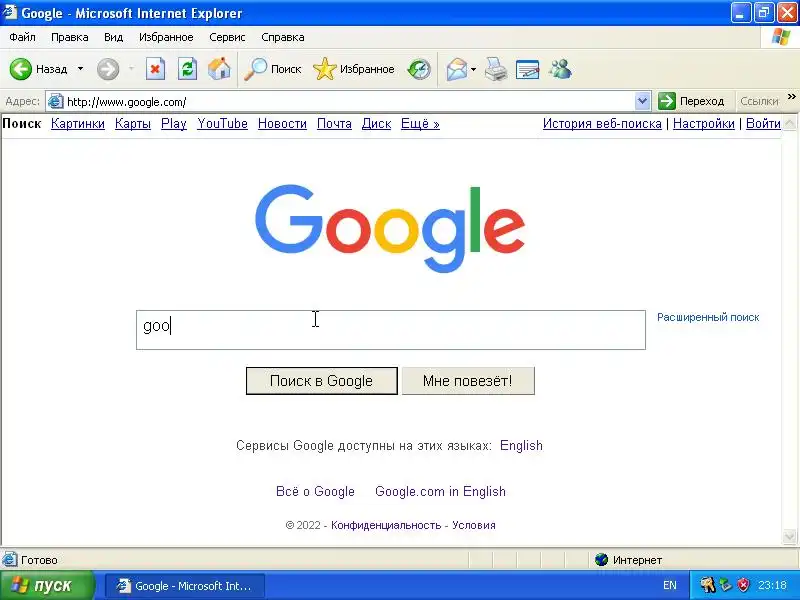
Task: Open the Диск link
Action: pos(376,123)
